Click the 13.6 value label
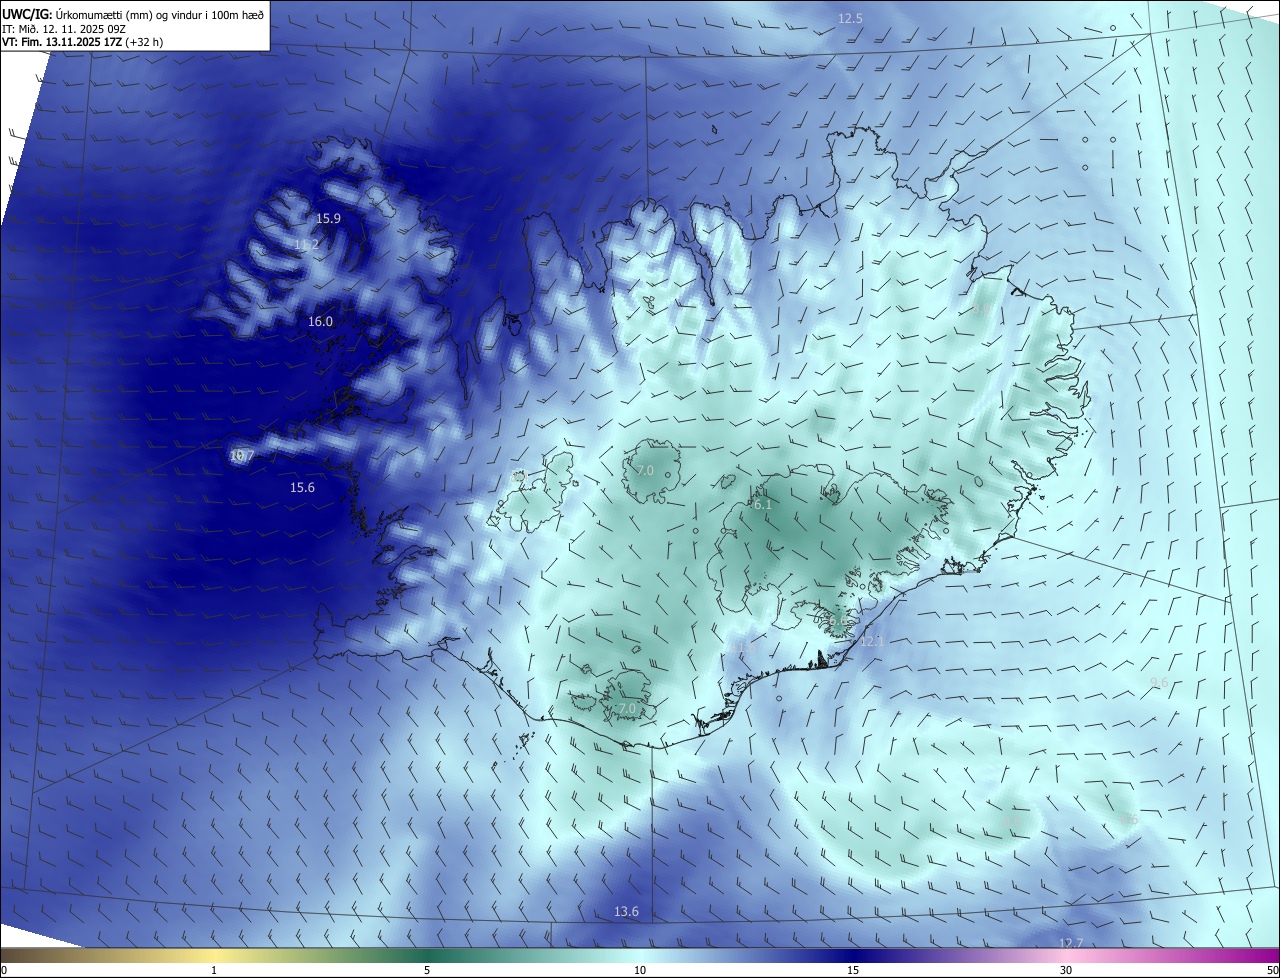 (x=626, y=911)
